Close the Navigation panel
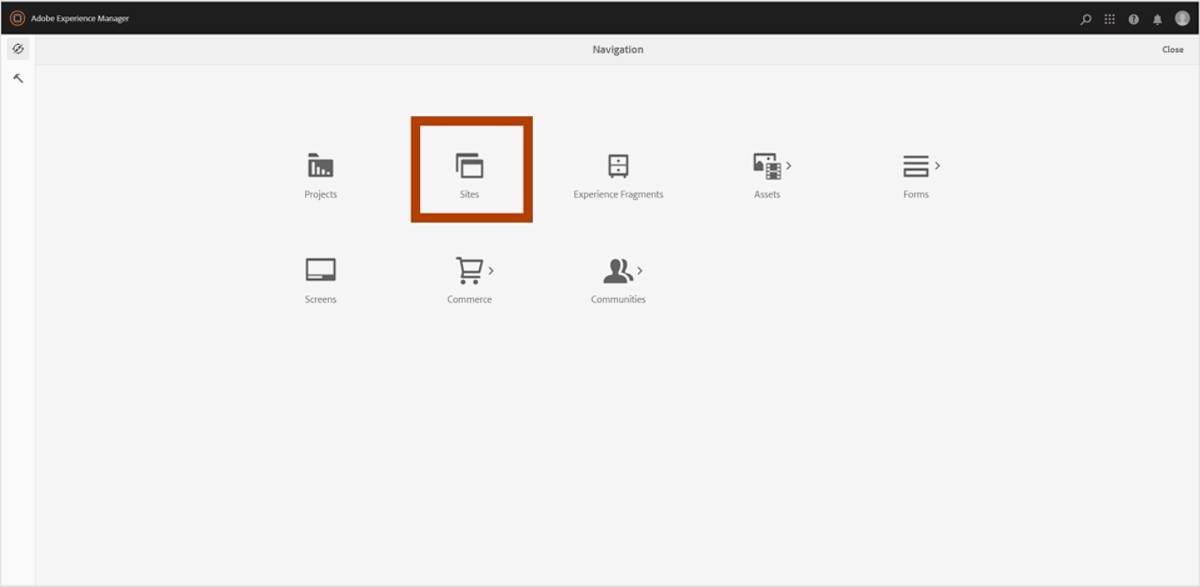Image resolution: width=1200 pixels, height=587 pixels. point(1172,50)
